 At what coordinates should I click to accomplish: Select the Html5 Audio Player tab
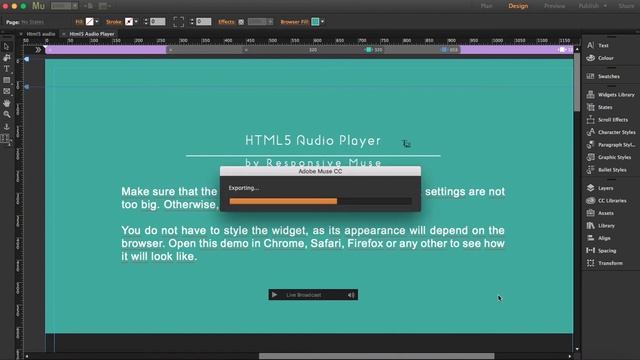91,34
